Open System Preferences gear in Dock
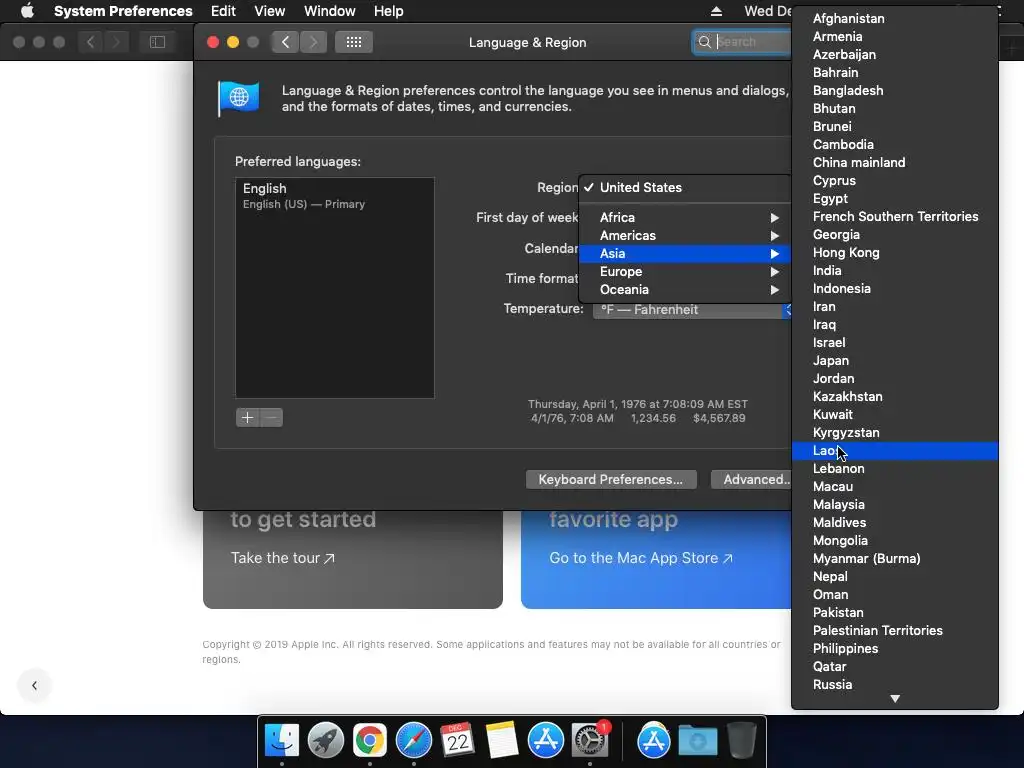This screenshot has height=768, width=1024. point(589,741)
